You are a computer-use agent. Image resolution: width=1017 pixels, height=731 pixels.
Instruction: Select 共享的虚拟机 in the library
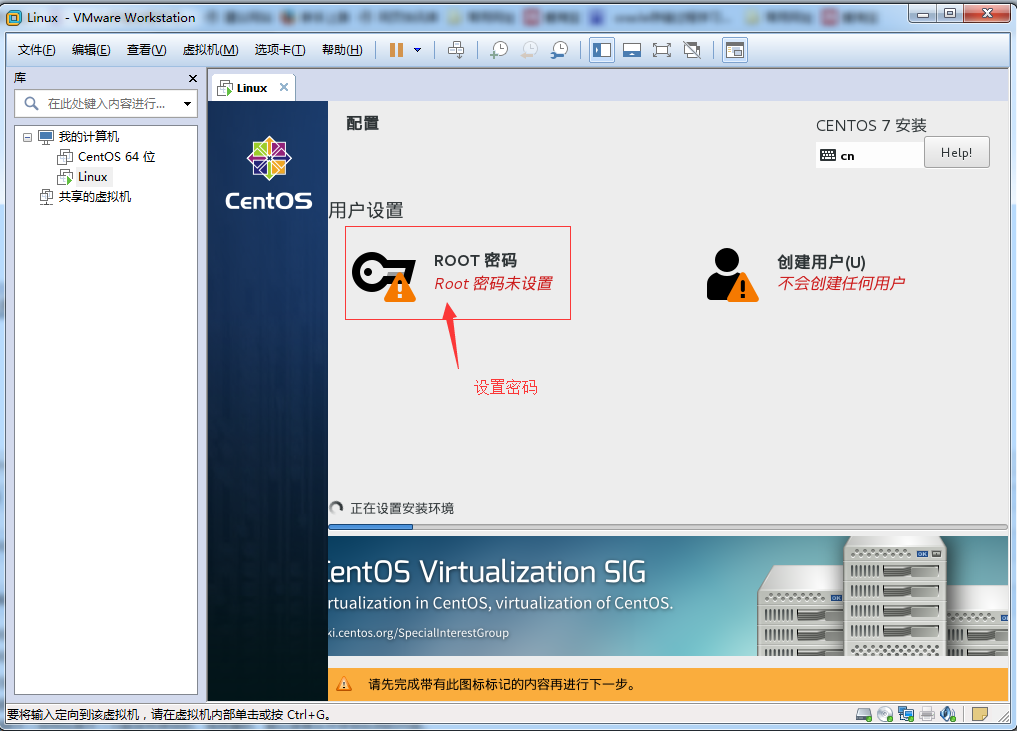(95, 197)
